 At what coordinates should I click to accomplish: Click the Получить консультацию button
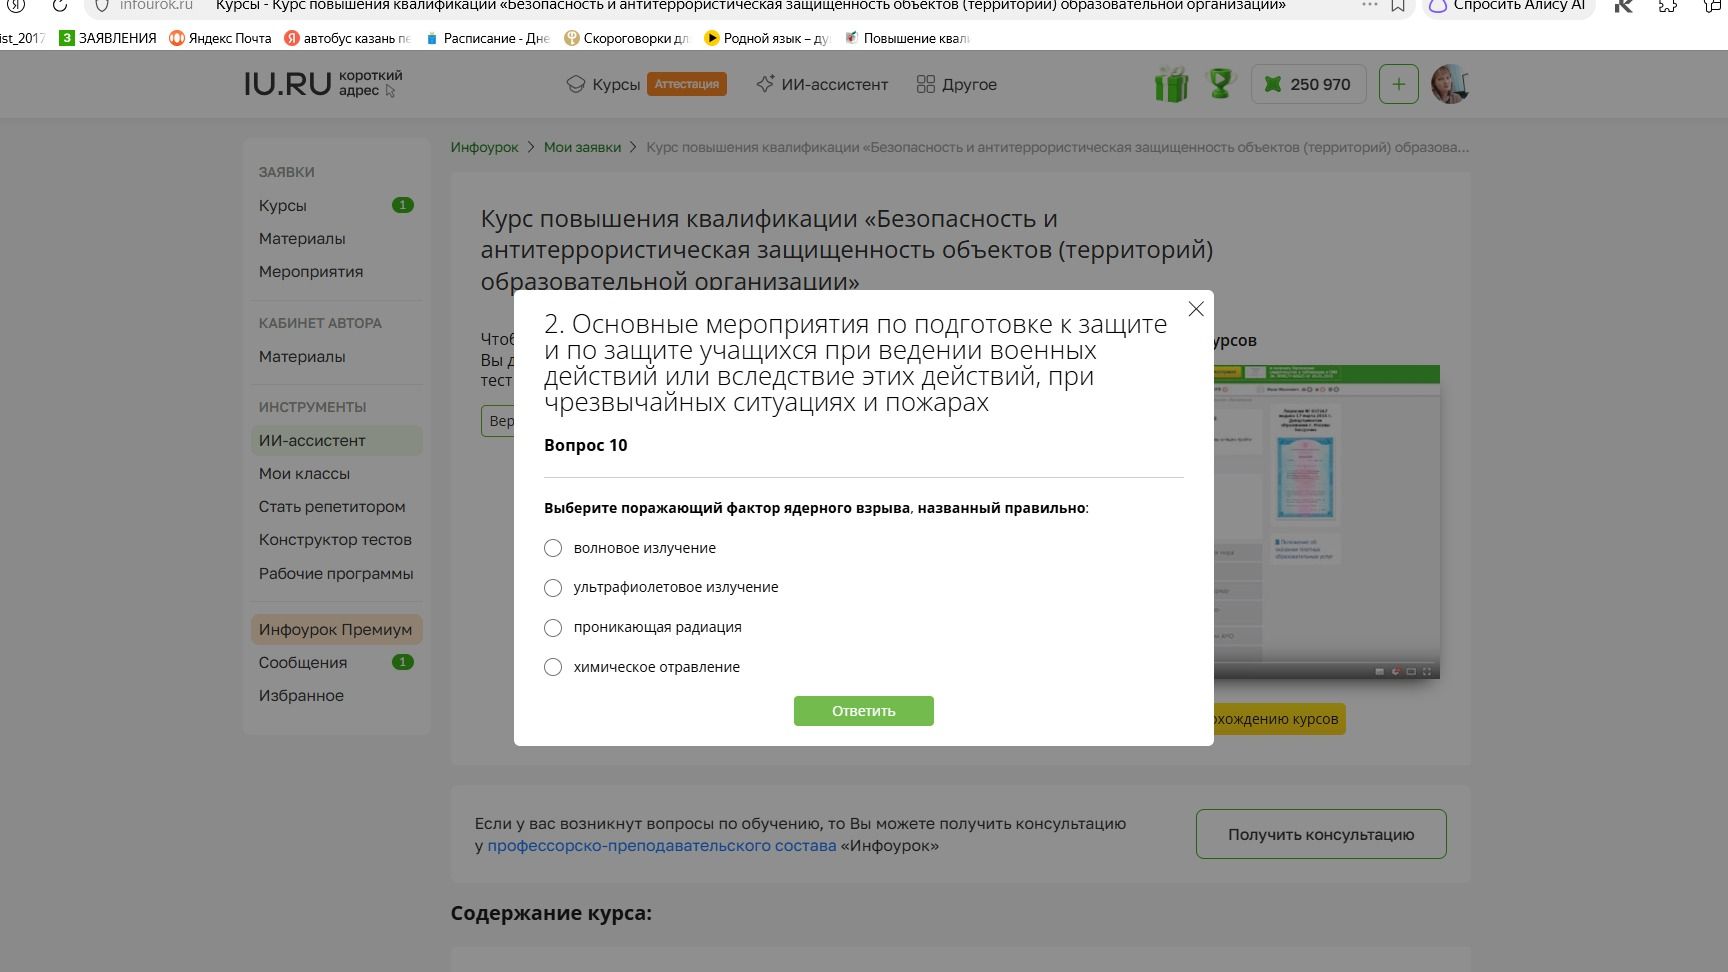click(1321, 834)
